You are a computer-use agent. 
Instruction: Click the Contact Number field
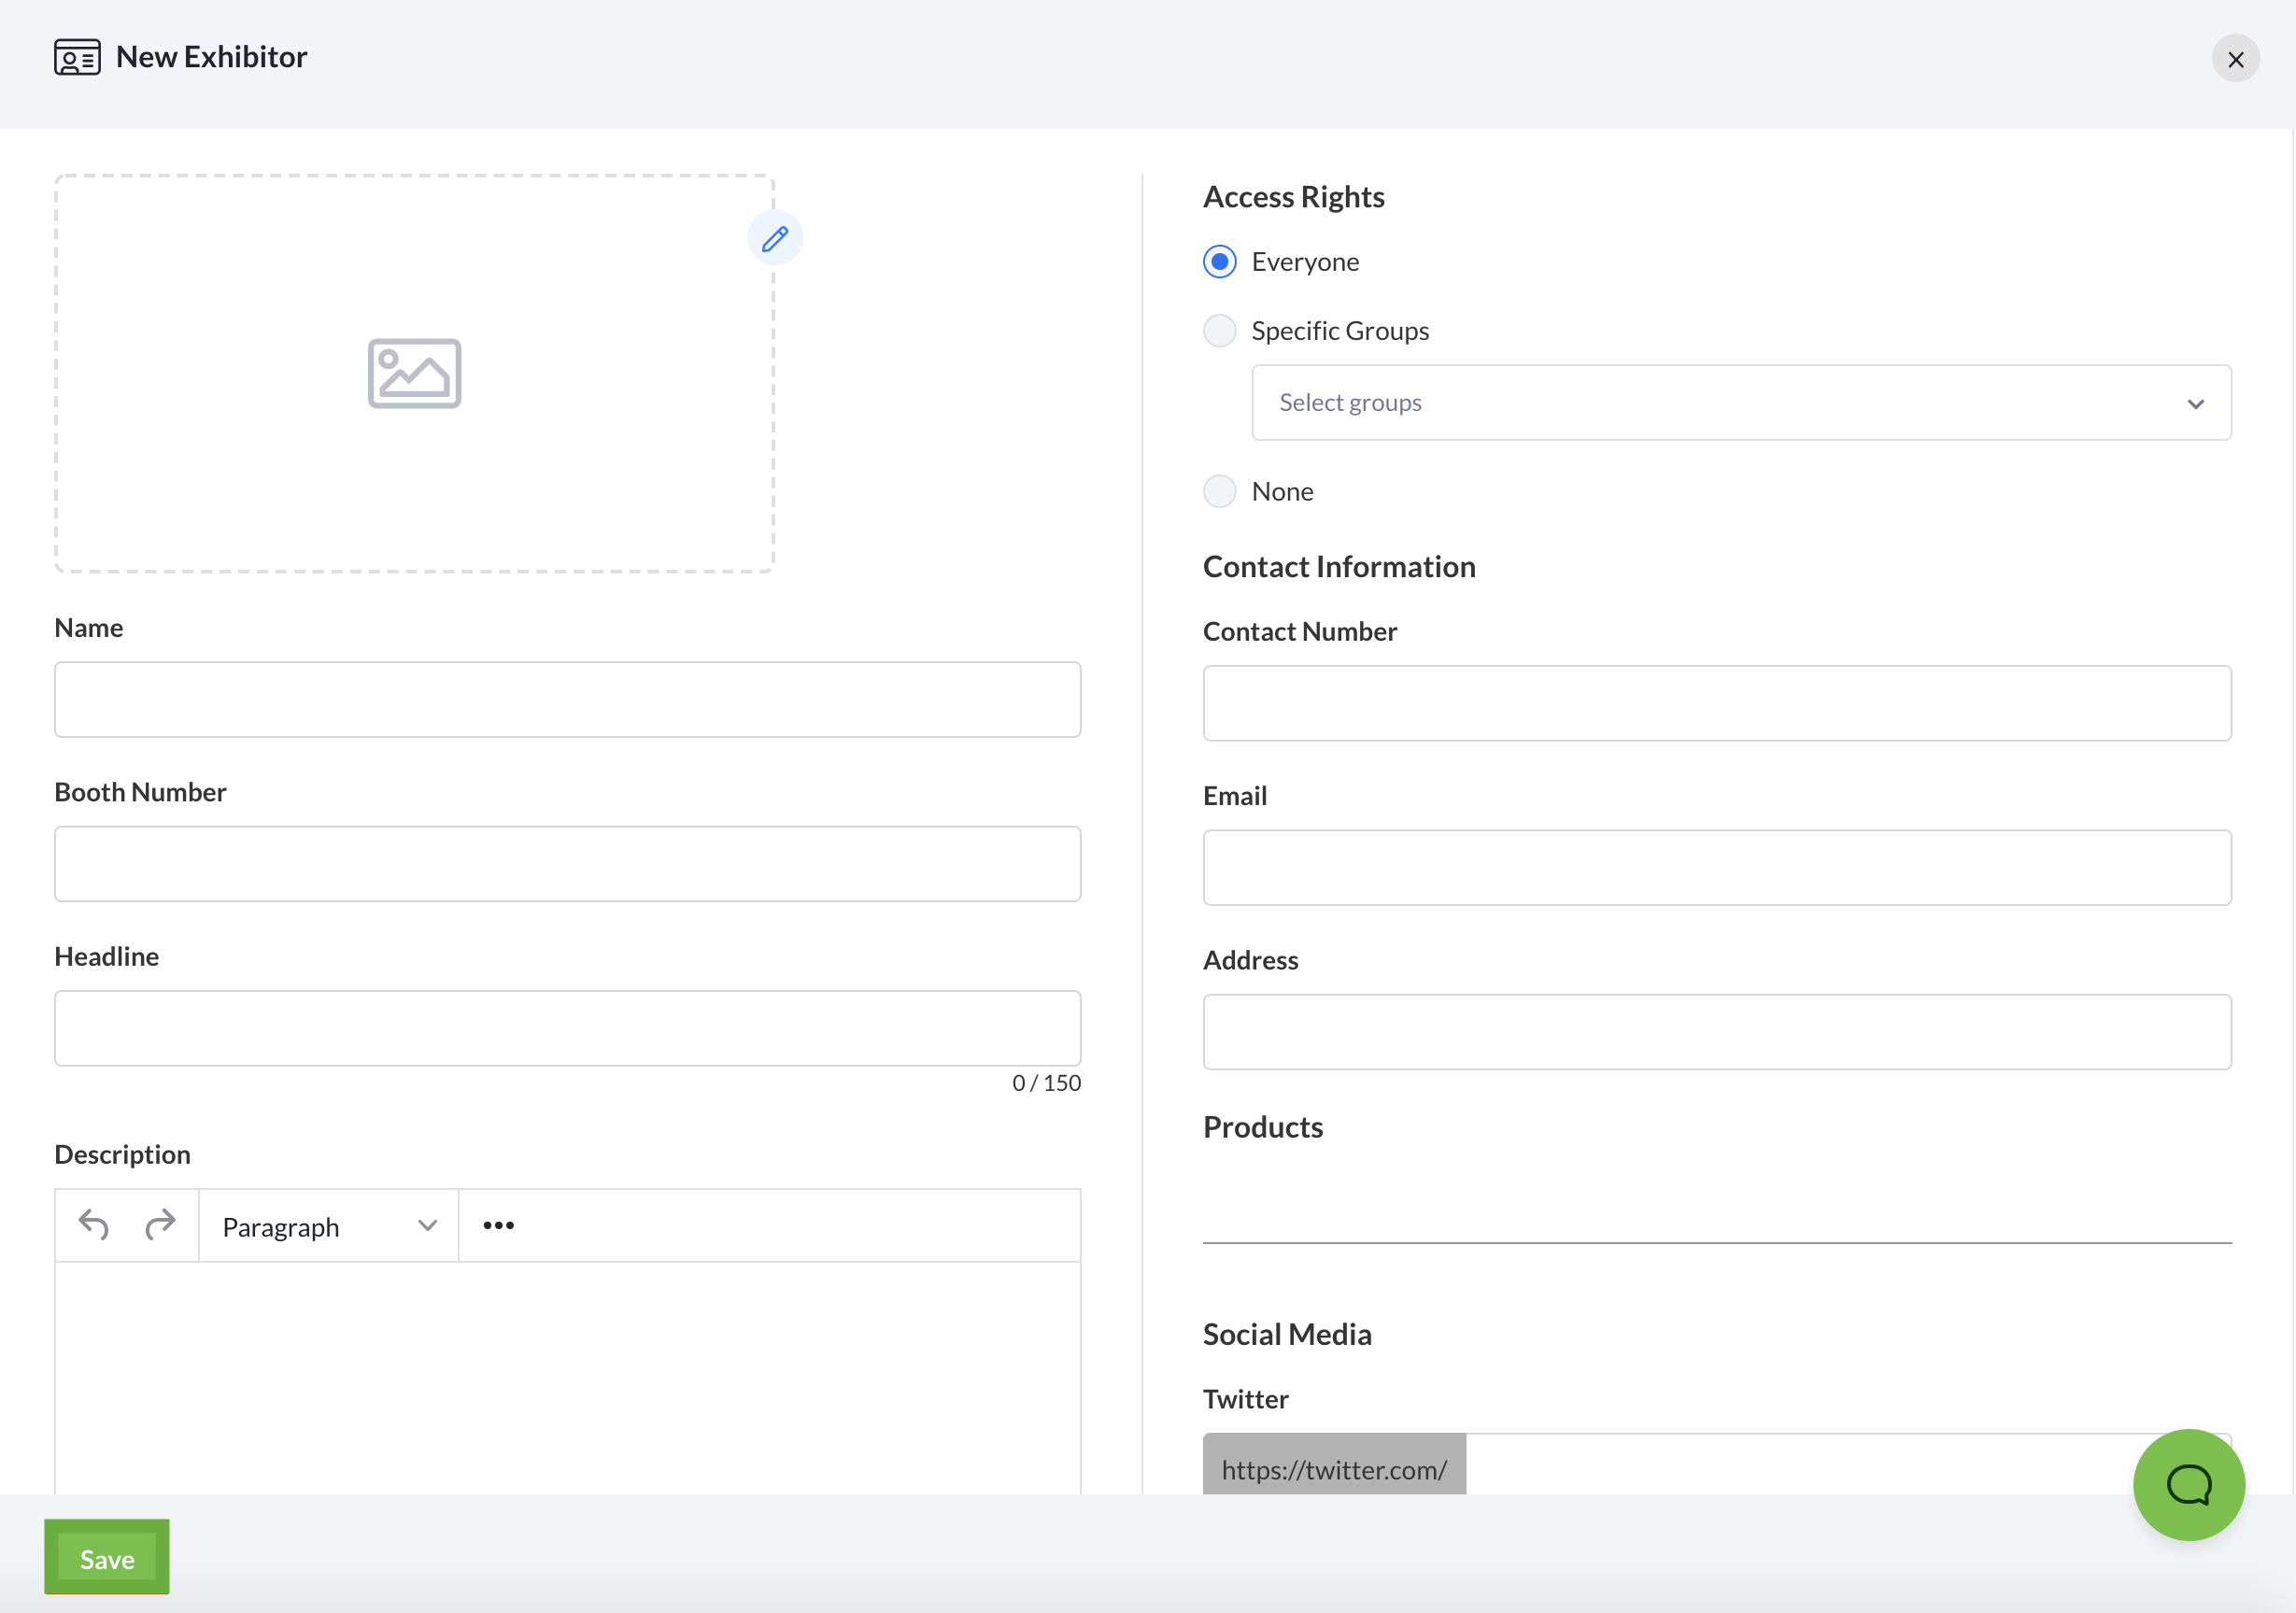tap(1716, 703)
